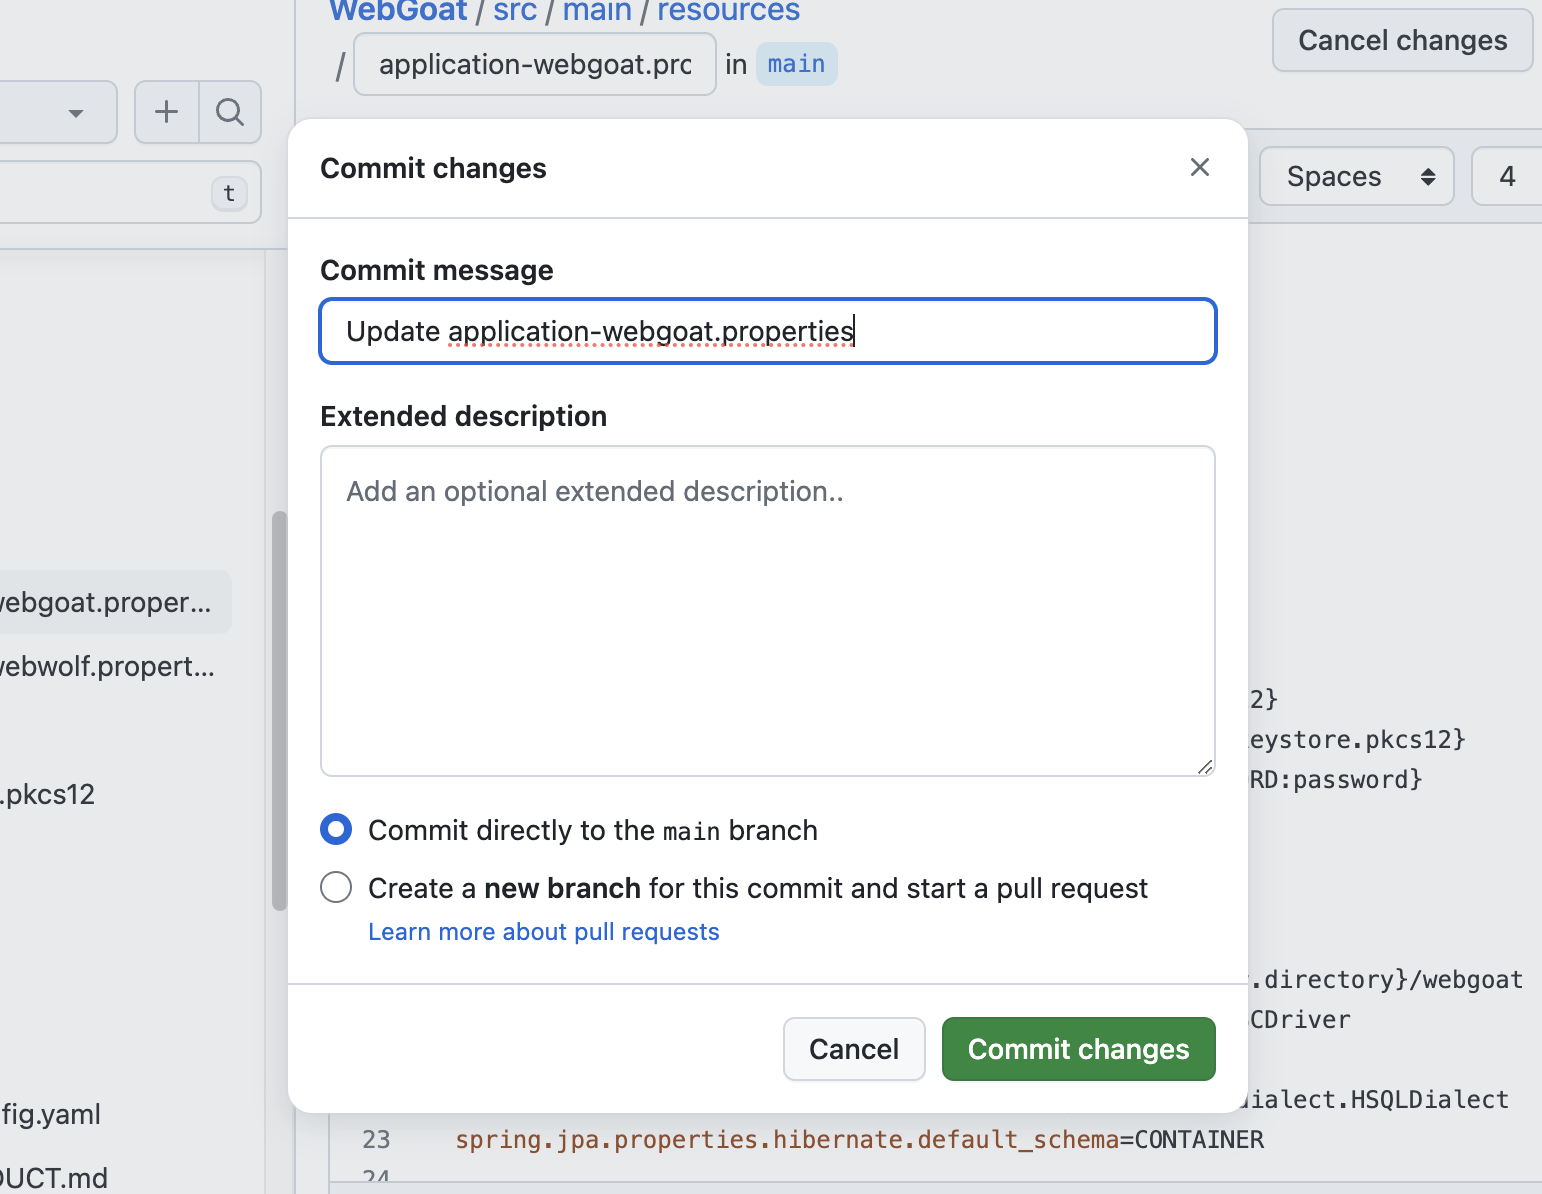Screen dimensions: 1542x1194
Task: Close the Commit changes dialog
Action: click(x=1200, y=167)
